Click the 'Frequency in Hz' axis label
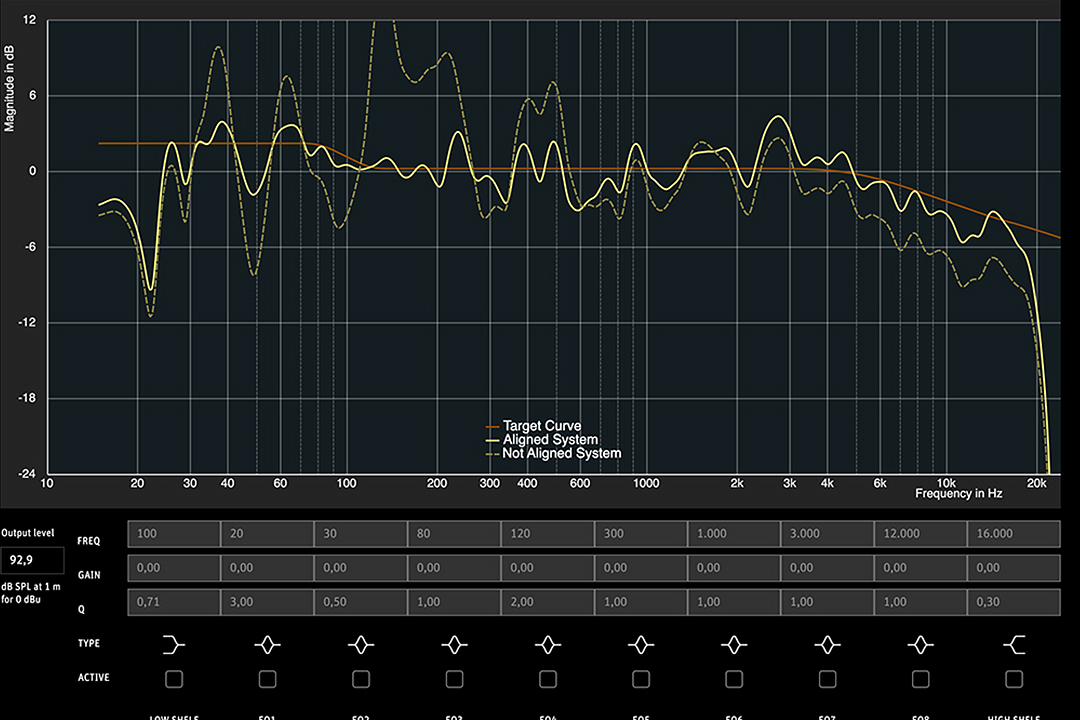Viewport: 1080px width, 720px height. point(958,493)
